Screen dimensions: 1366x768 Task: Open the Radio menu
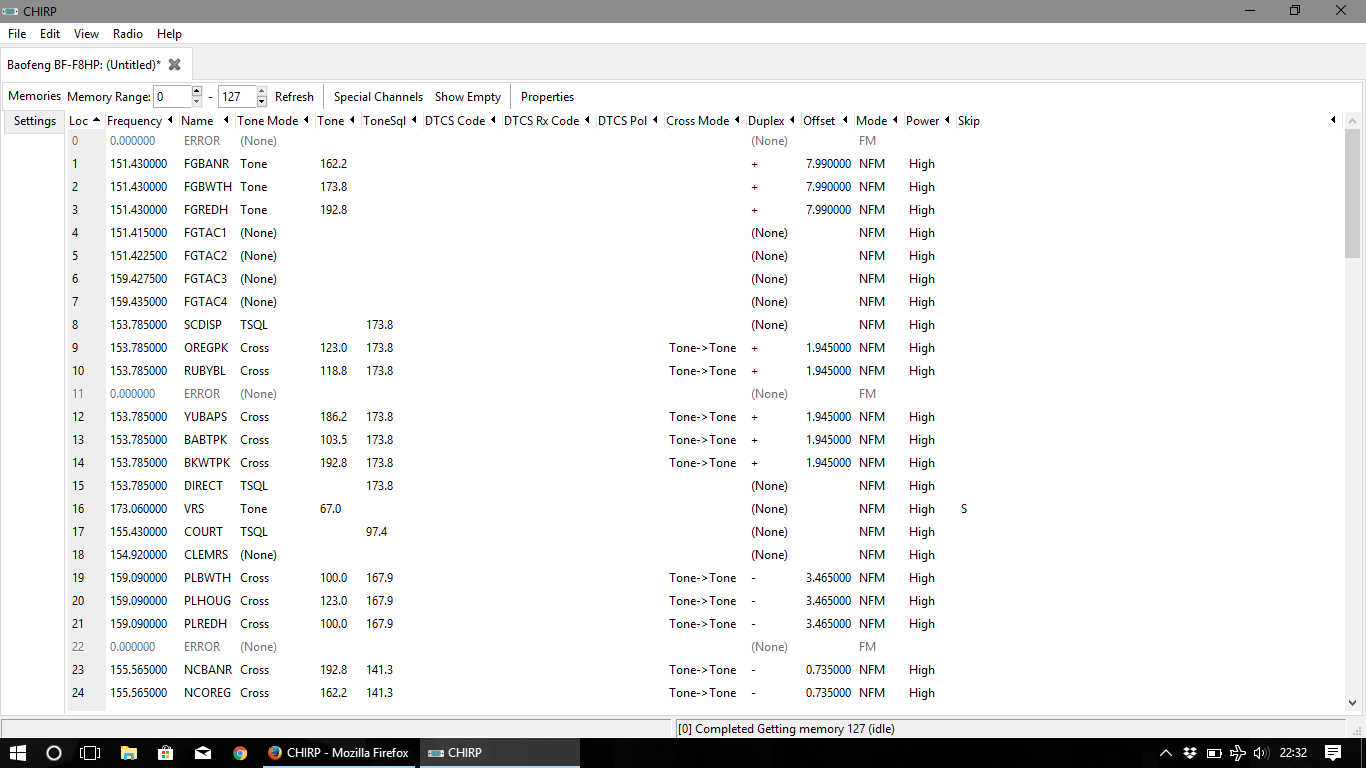(128, 34)
